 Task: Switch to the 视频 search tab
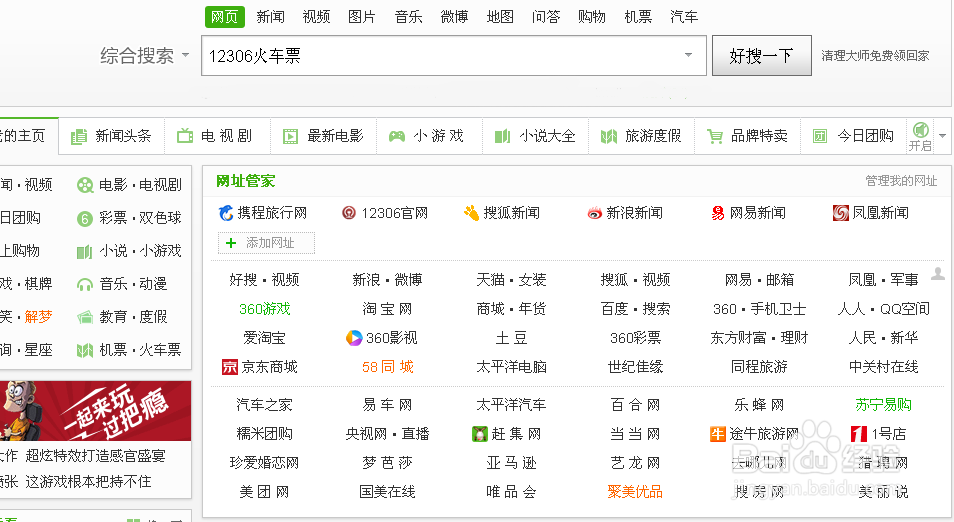pos(316,16)
